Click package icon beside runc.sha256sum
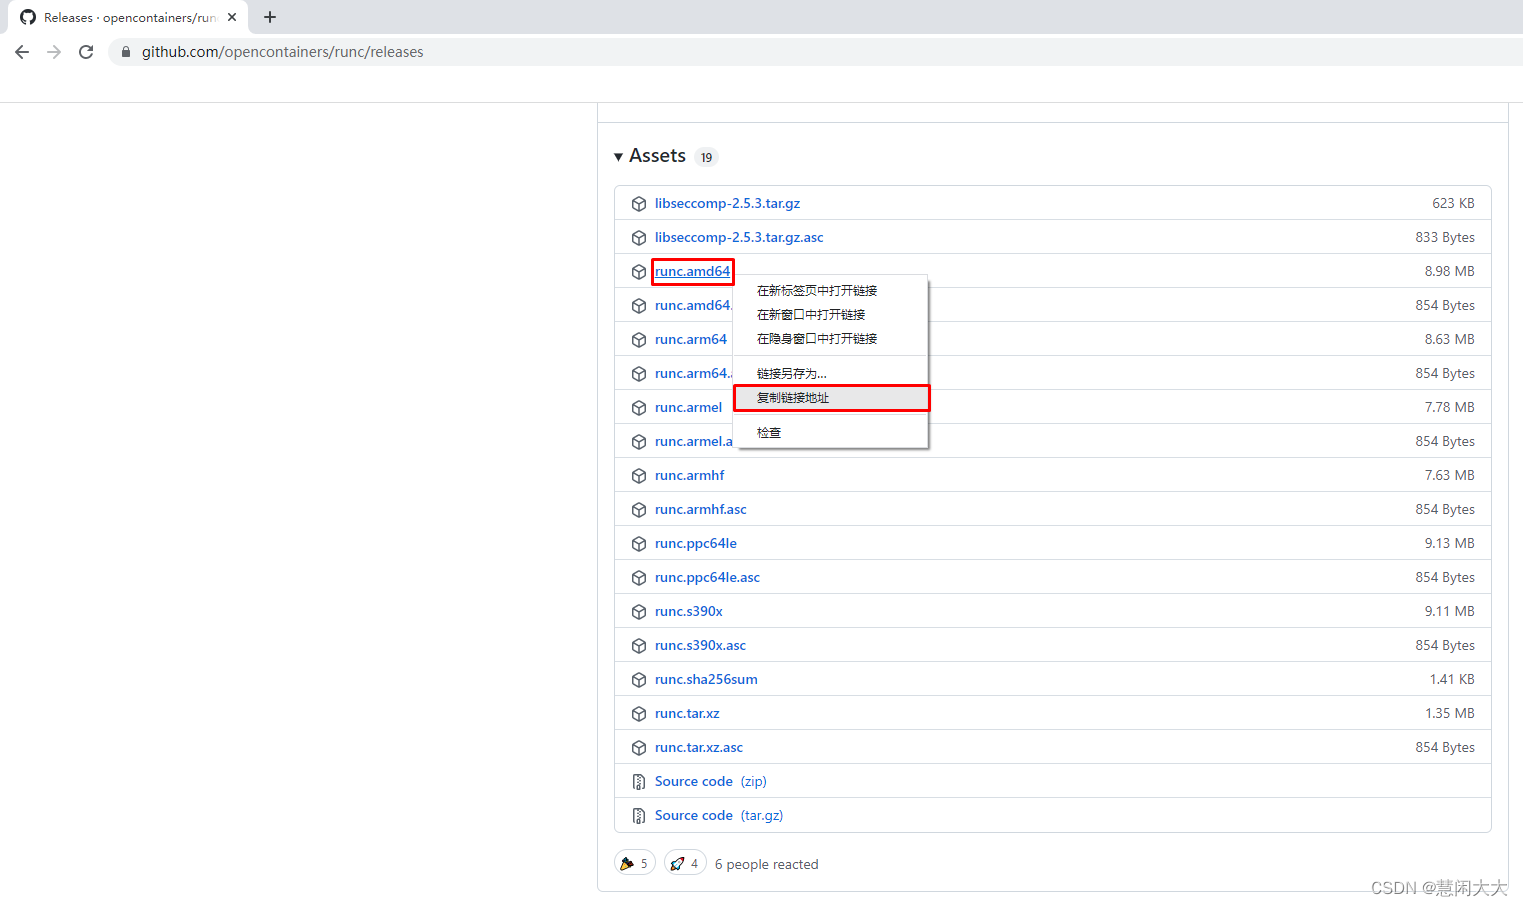Viewport: 1523px width, 906px height. click(639, 680)
